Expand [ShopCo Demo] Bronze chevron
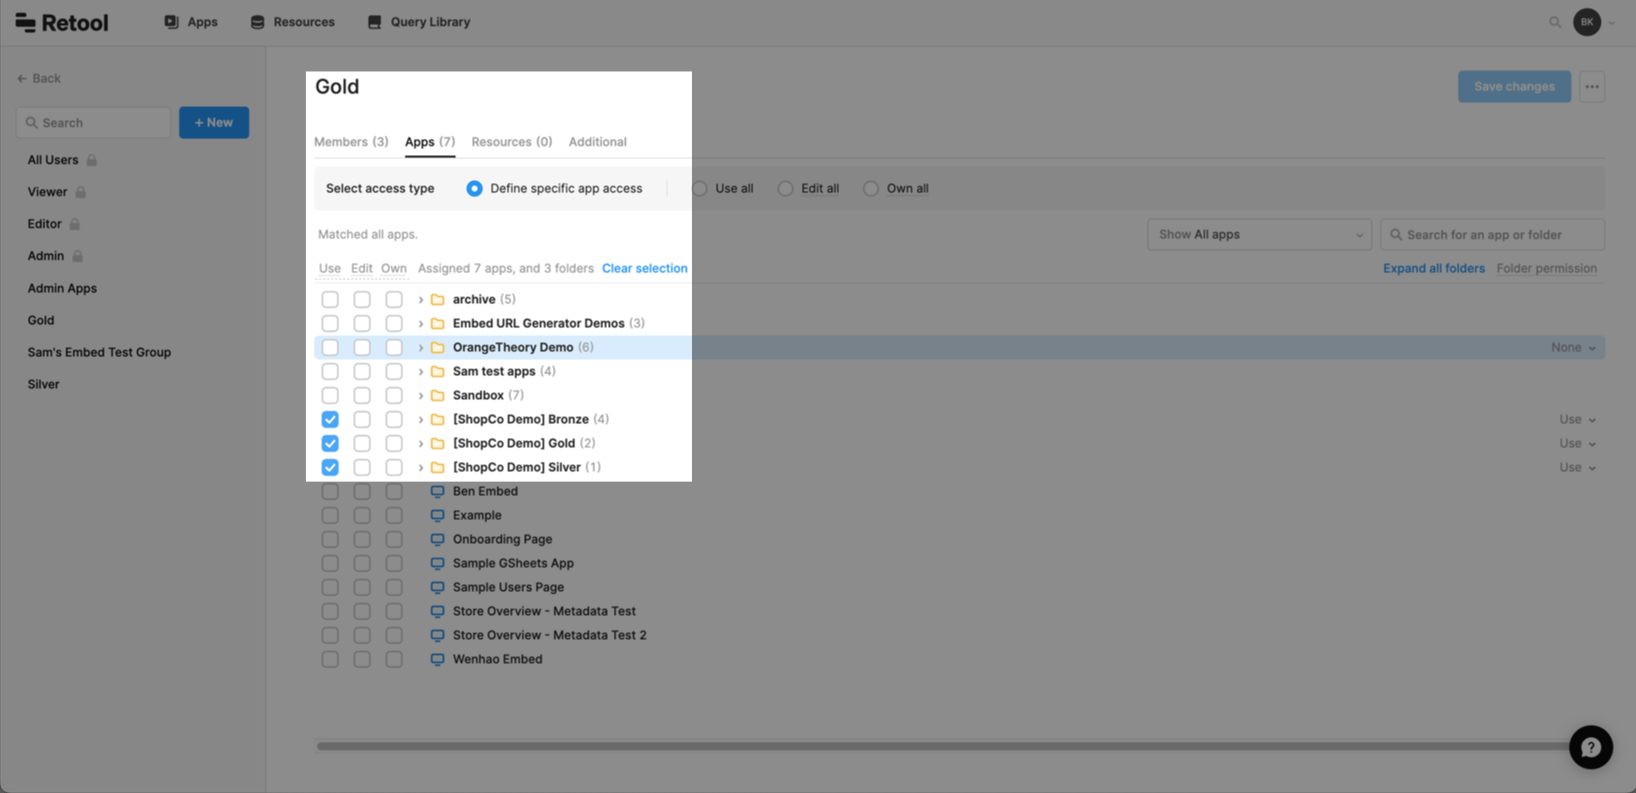 click(420, 419)
